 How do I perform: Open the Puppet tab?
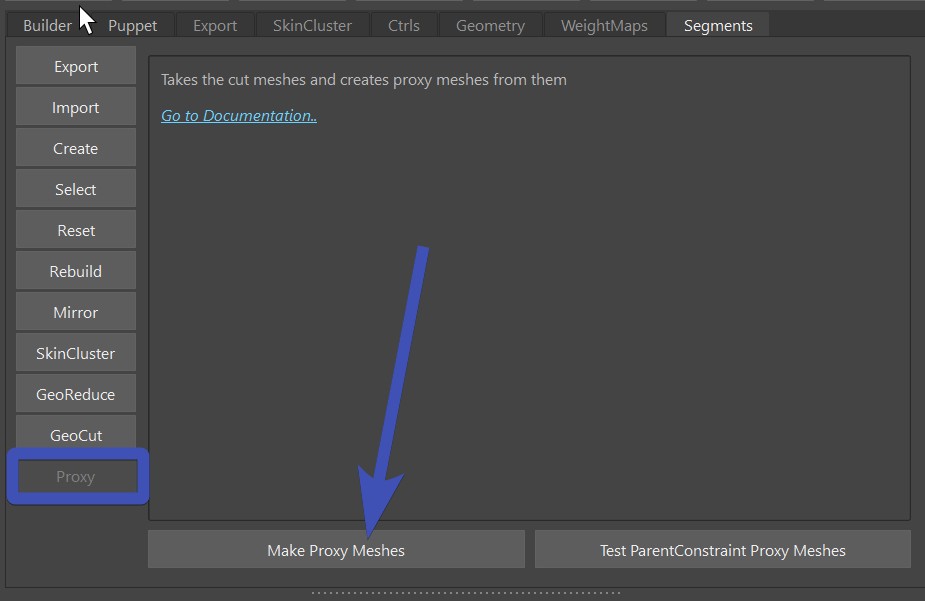[x=133, y=26]
